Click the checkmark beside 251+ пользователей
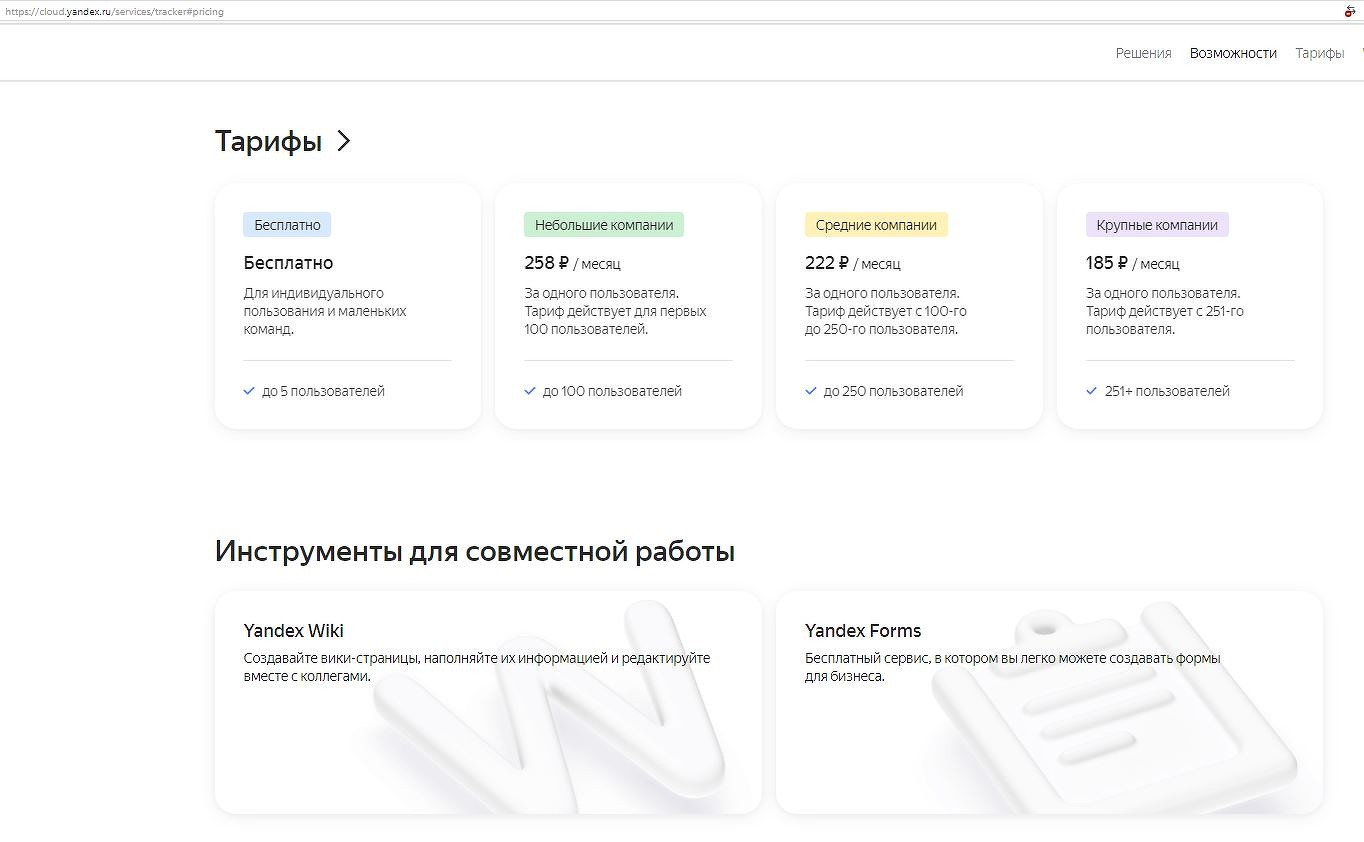The height and width of the screenshot is (842, 1364). coord(1092,391)
